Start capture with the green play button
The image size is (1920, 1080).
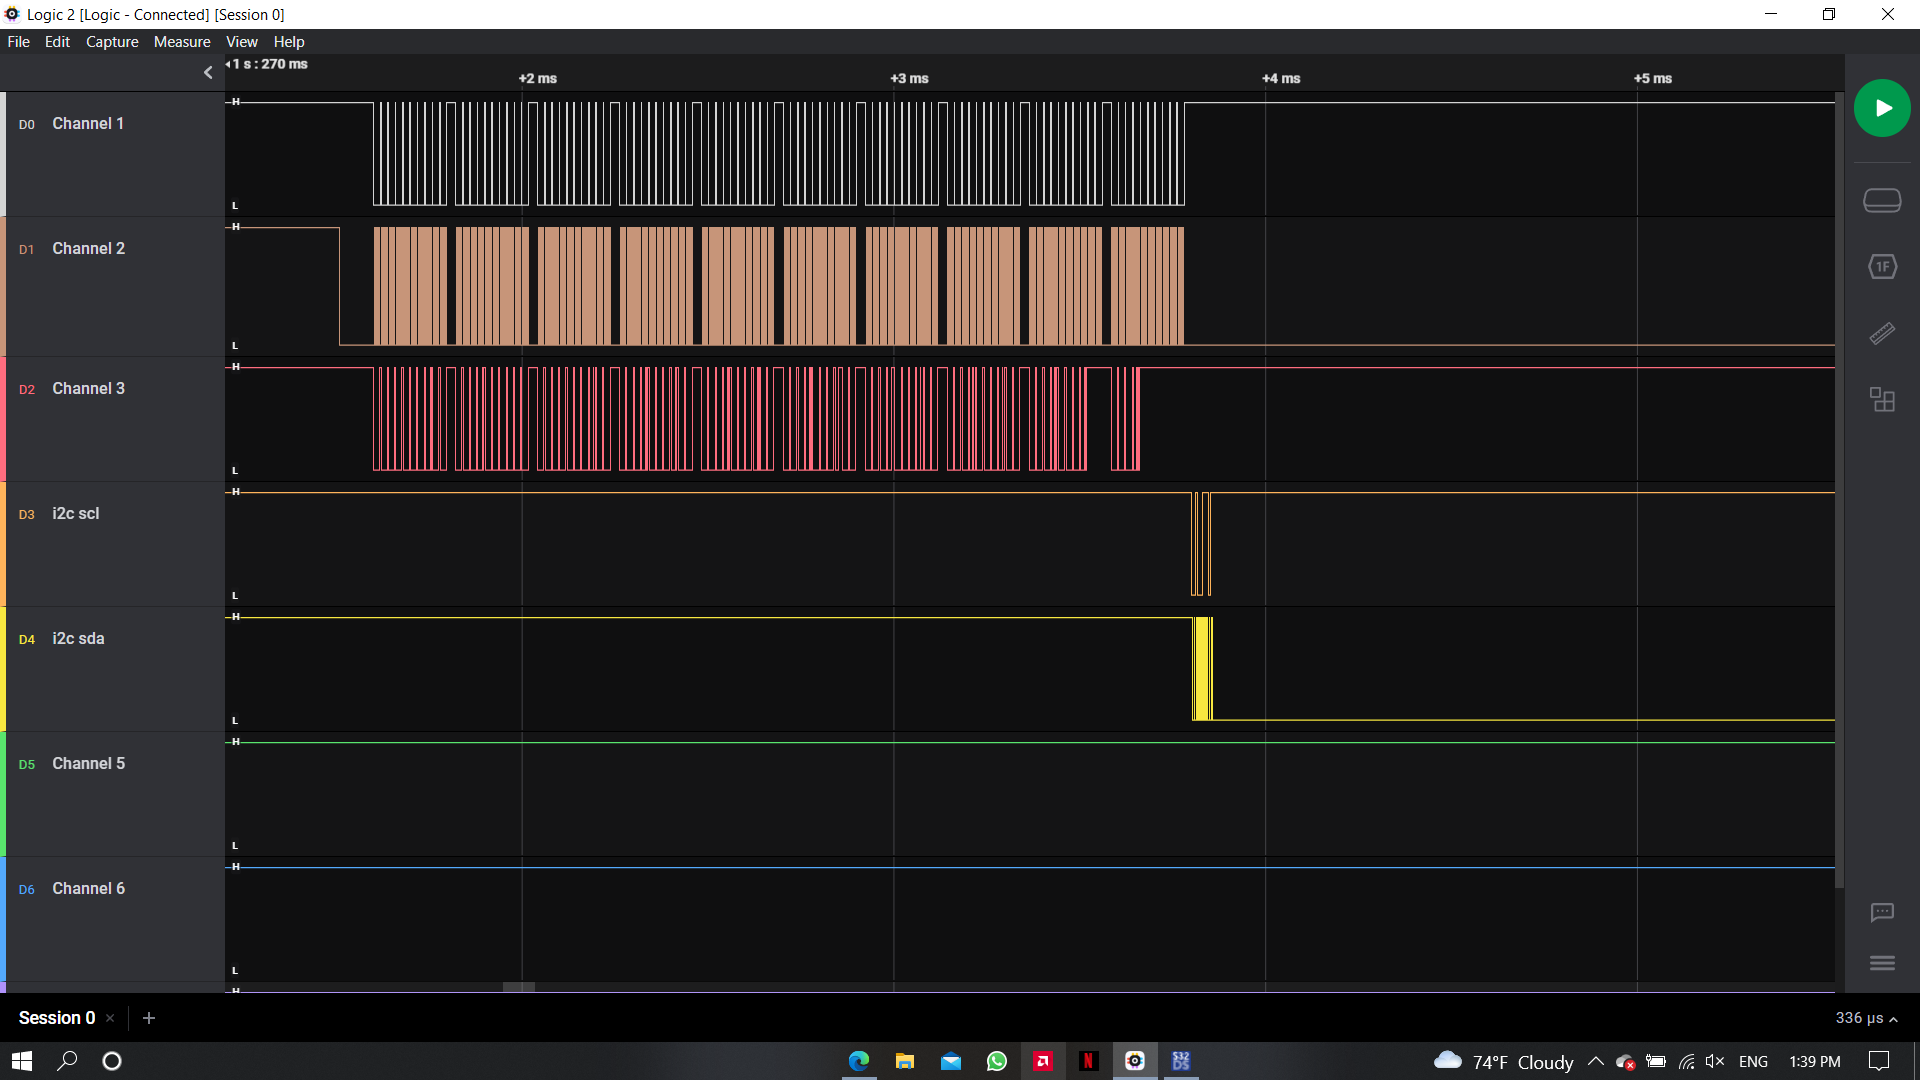pyautogui.click(x=1882, y=108)
